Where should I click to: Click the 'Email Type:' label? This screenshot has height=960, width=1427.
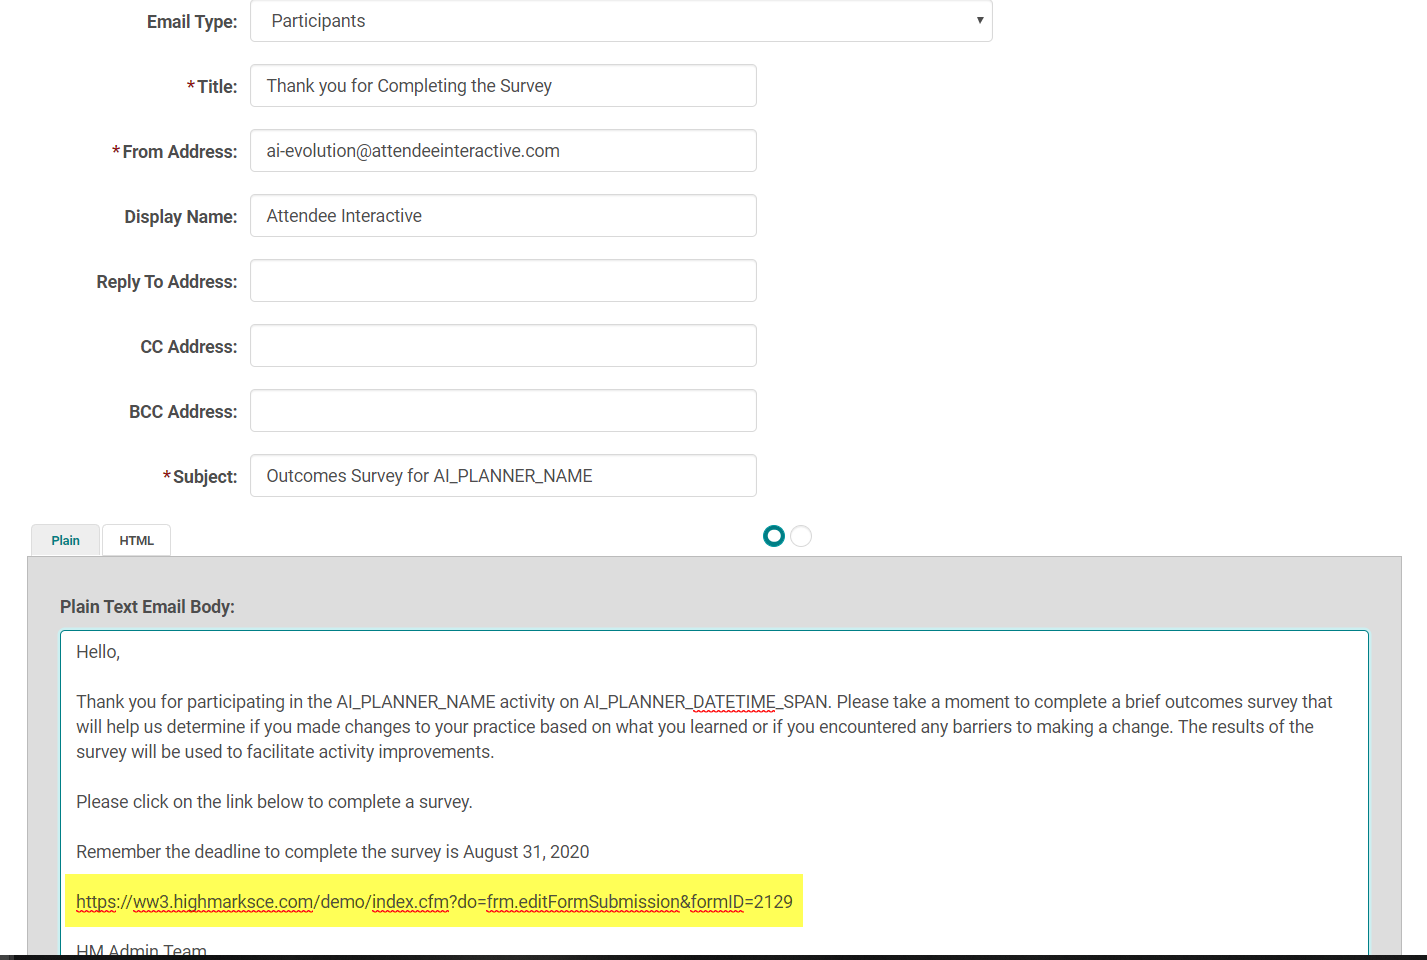coord(192,22)
